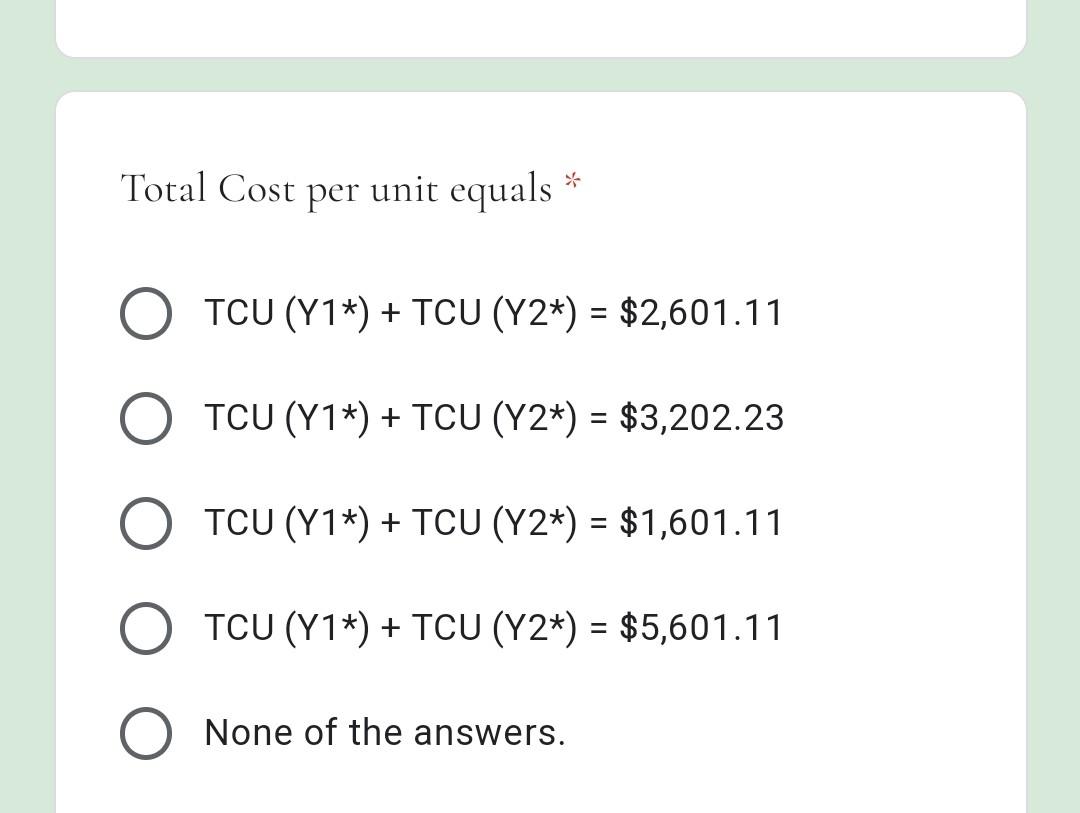Viewport: 1080px width, 813px height.
Task: Click the None of the answers label text
Action: (385, 732)
